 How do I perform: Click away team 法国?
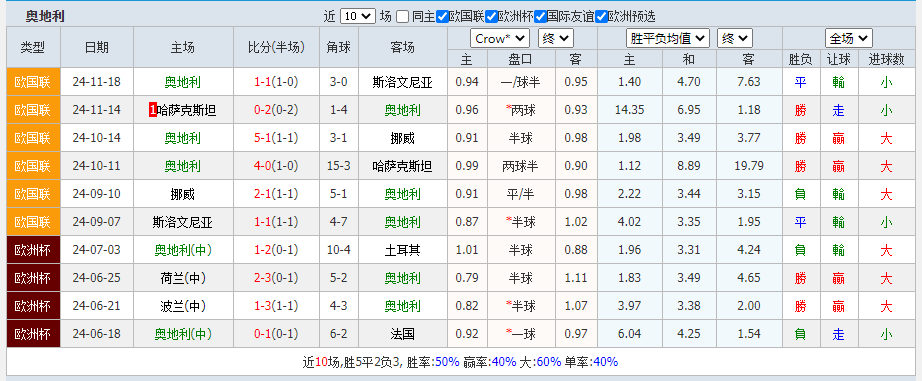(403, 334)
